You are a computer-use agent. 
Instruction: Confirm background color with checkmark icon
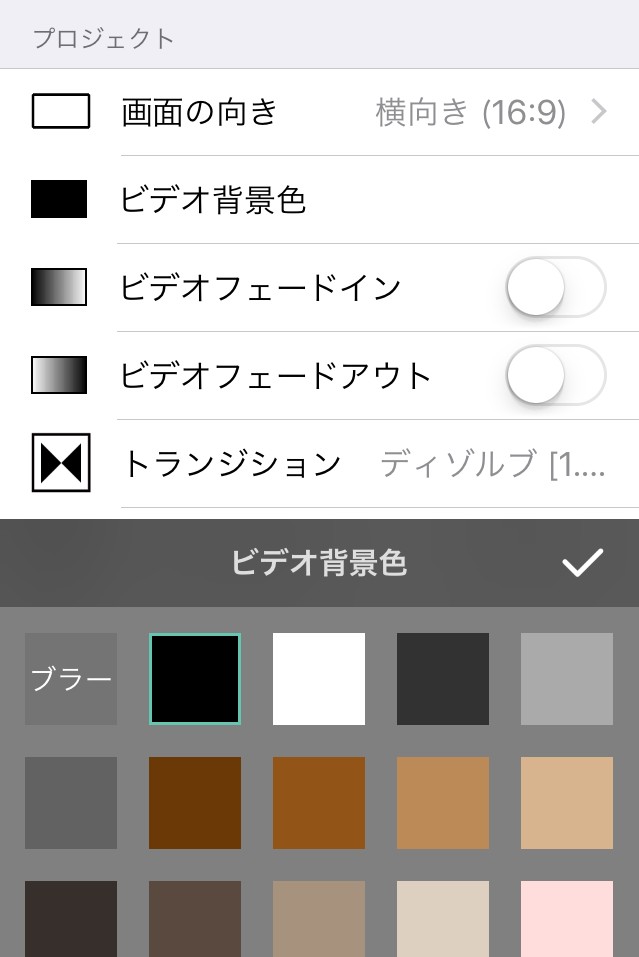[582, 563]
